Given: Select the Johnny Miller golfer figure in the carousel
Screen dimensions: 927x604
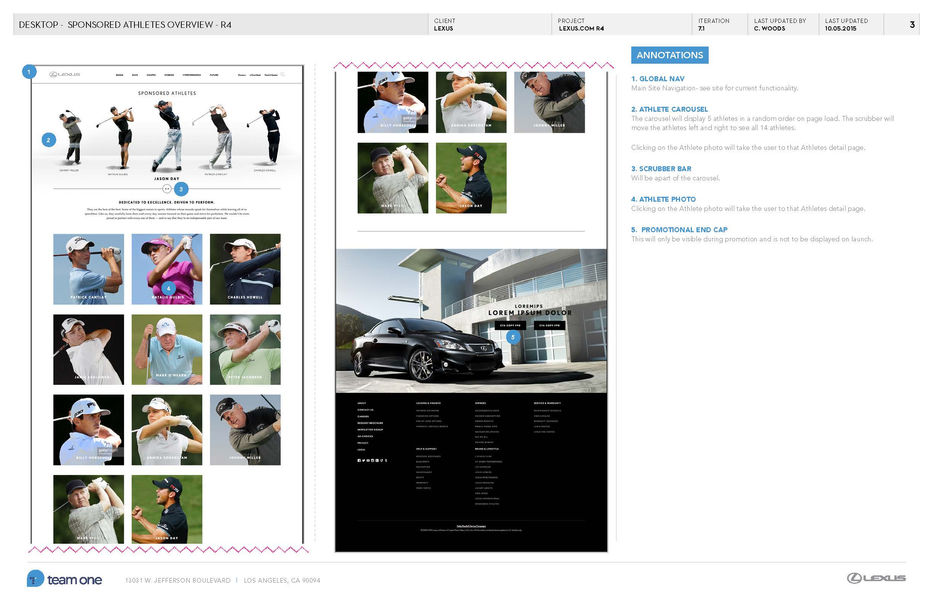Looking at the screenshot, I should 72,137.
